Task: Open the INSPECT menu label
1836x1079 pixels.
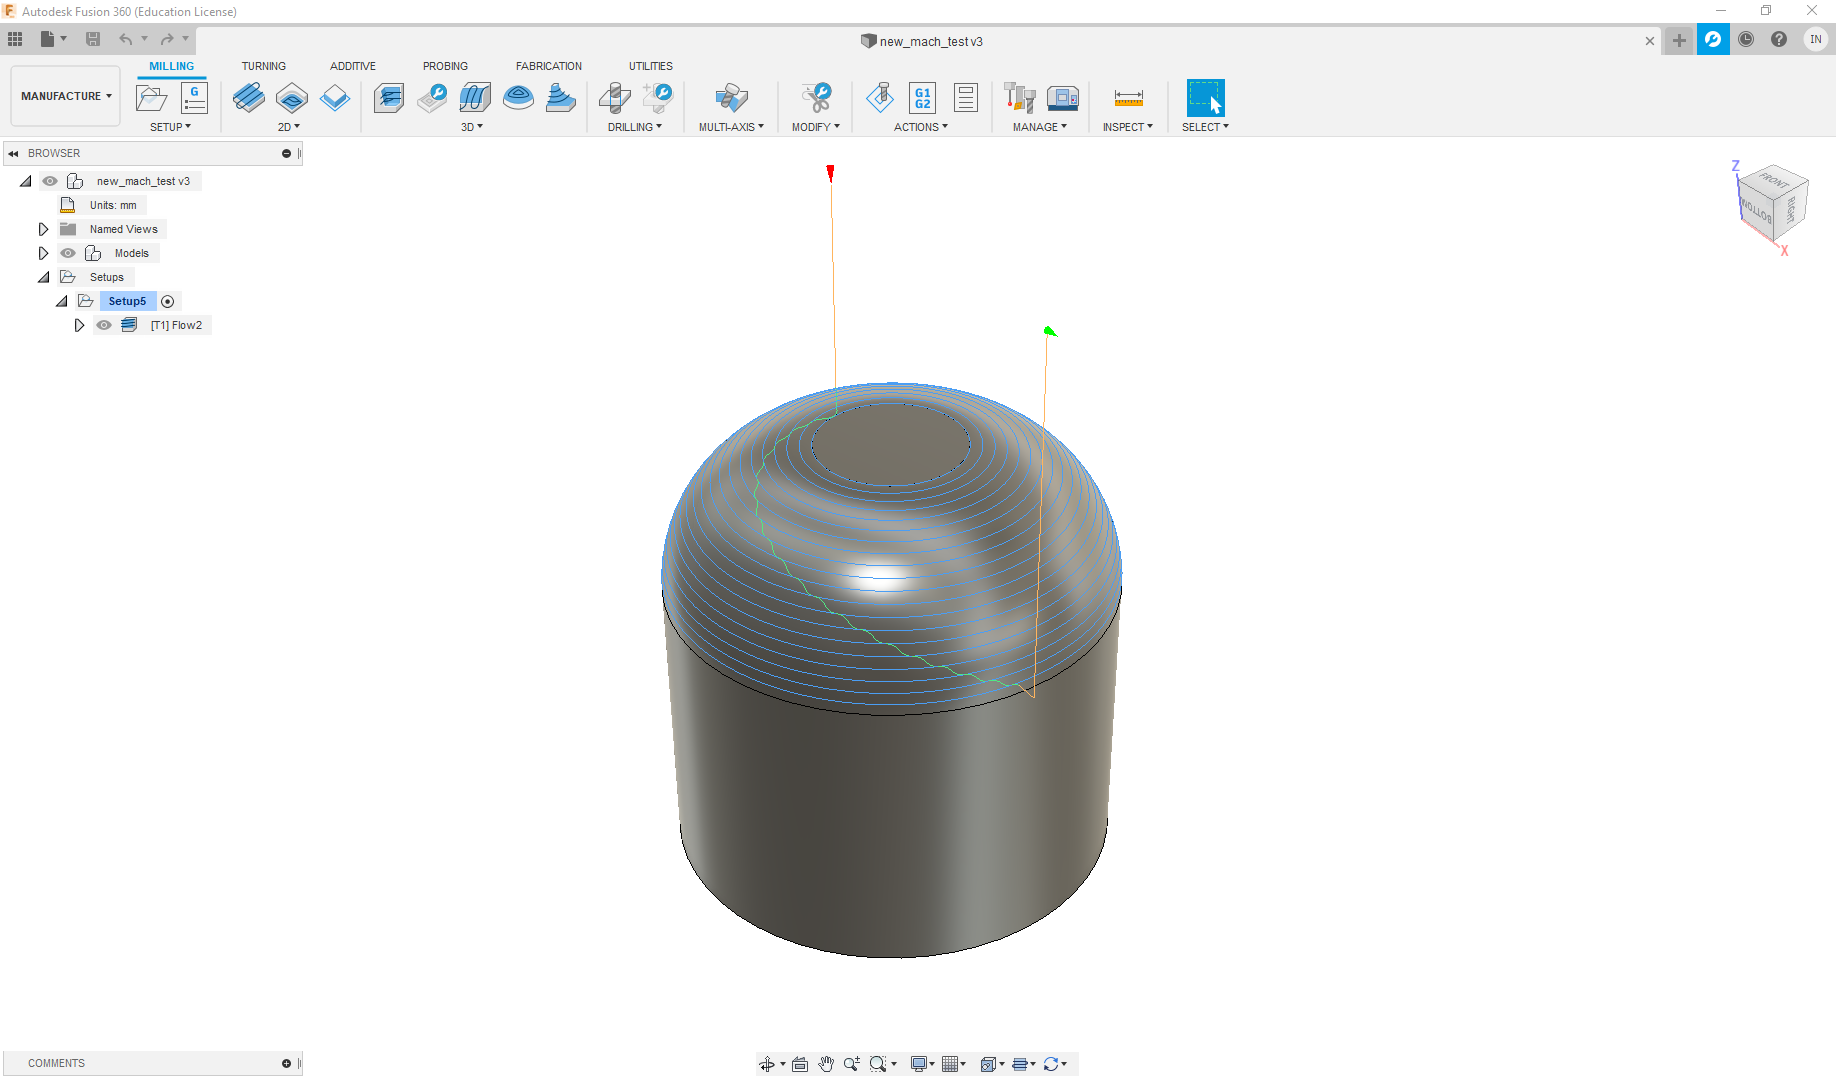Action: (1127, 127)
